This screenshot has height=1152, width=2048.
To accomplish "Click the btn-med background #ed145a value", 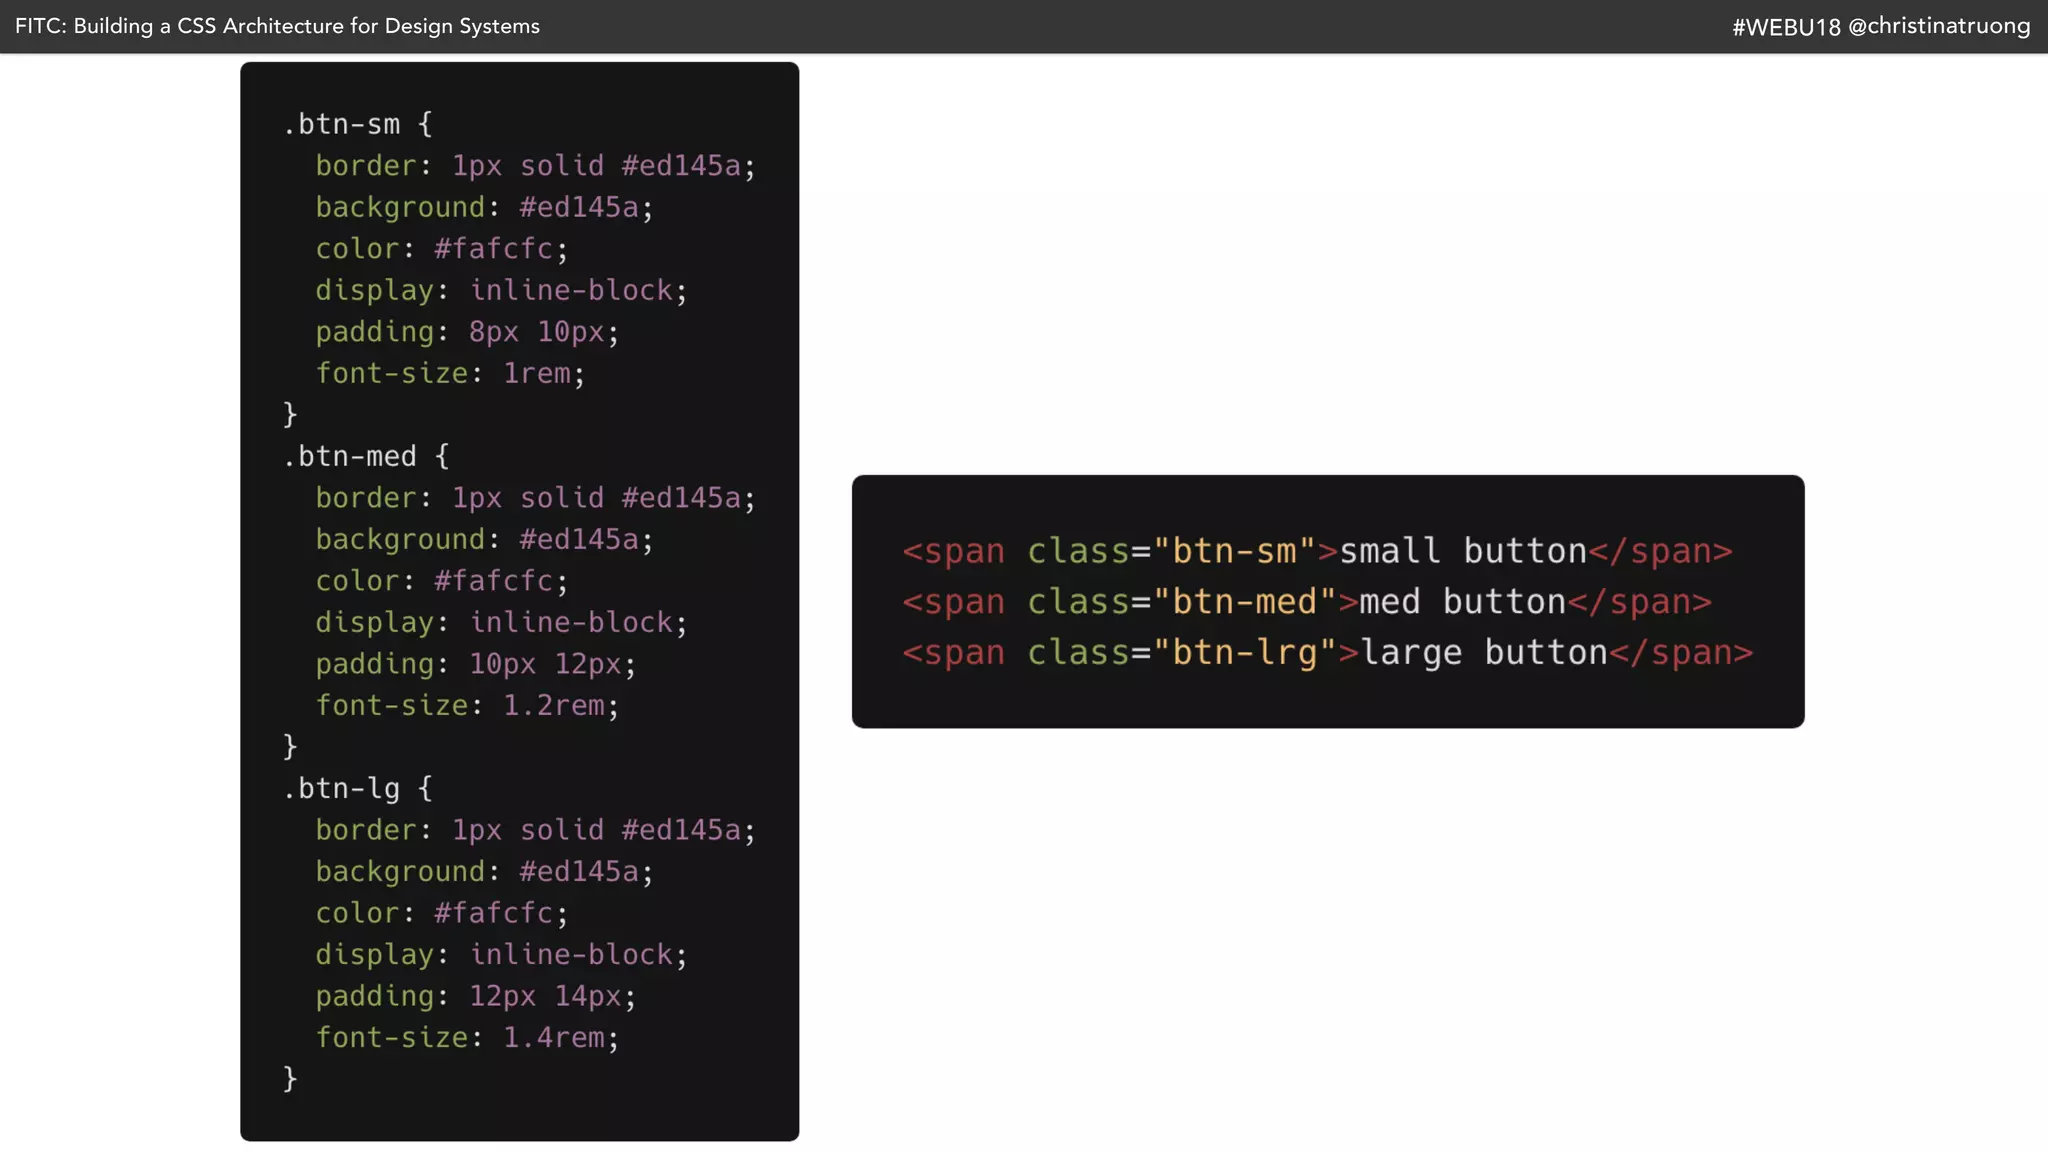I will tap(579, 540).
